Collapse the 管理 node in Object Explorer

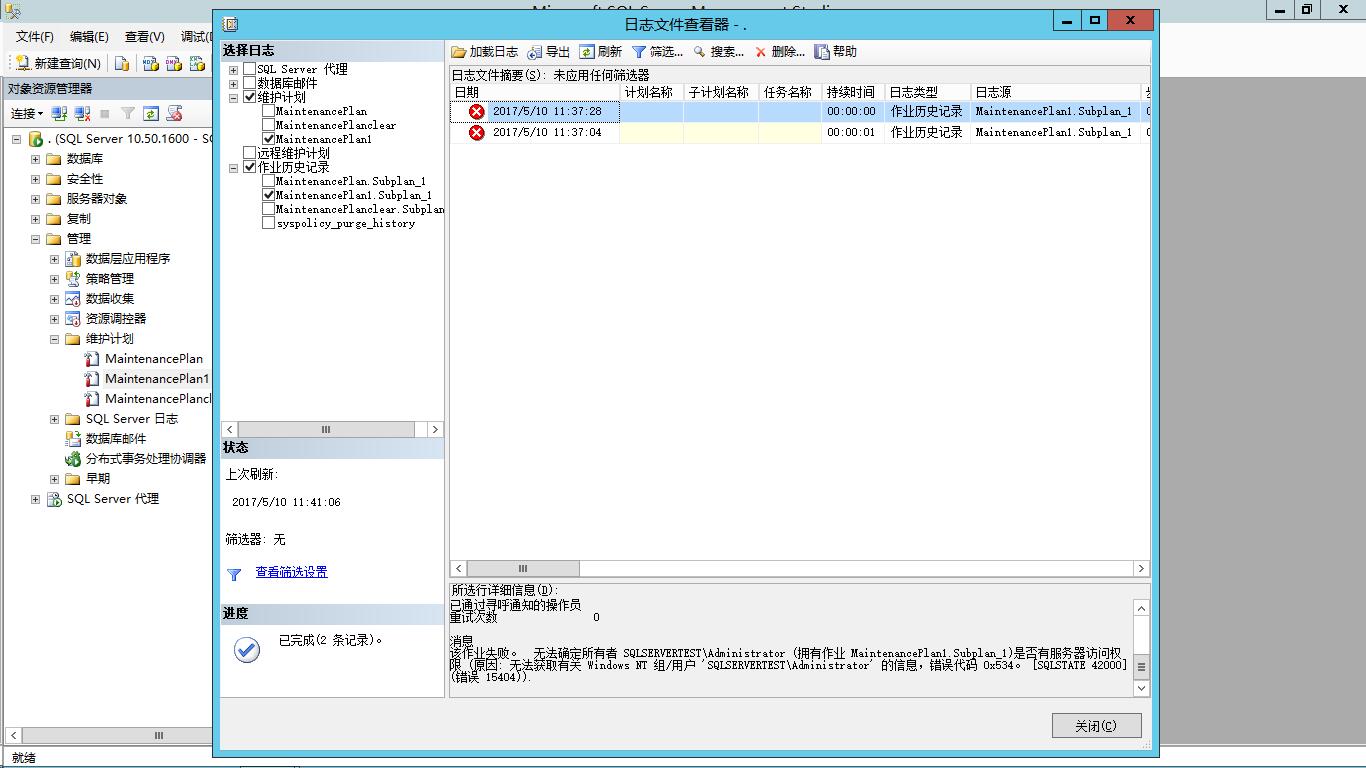pyautogui.click(x=35, y=239)
